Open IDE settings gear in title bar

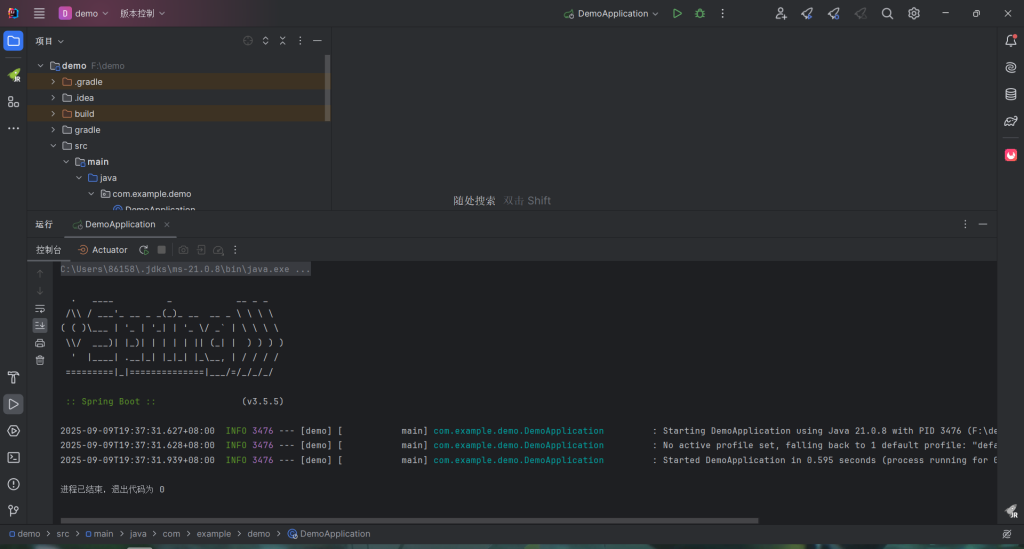913,14
